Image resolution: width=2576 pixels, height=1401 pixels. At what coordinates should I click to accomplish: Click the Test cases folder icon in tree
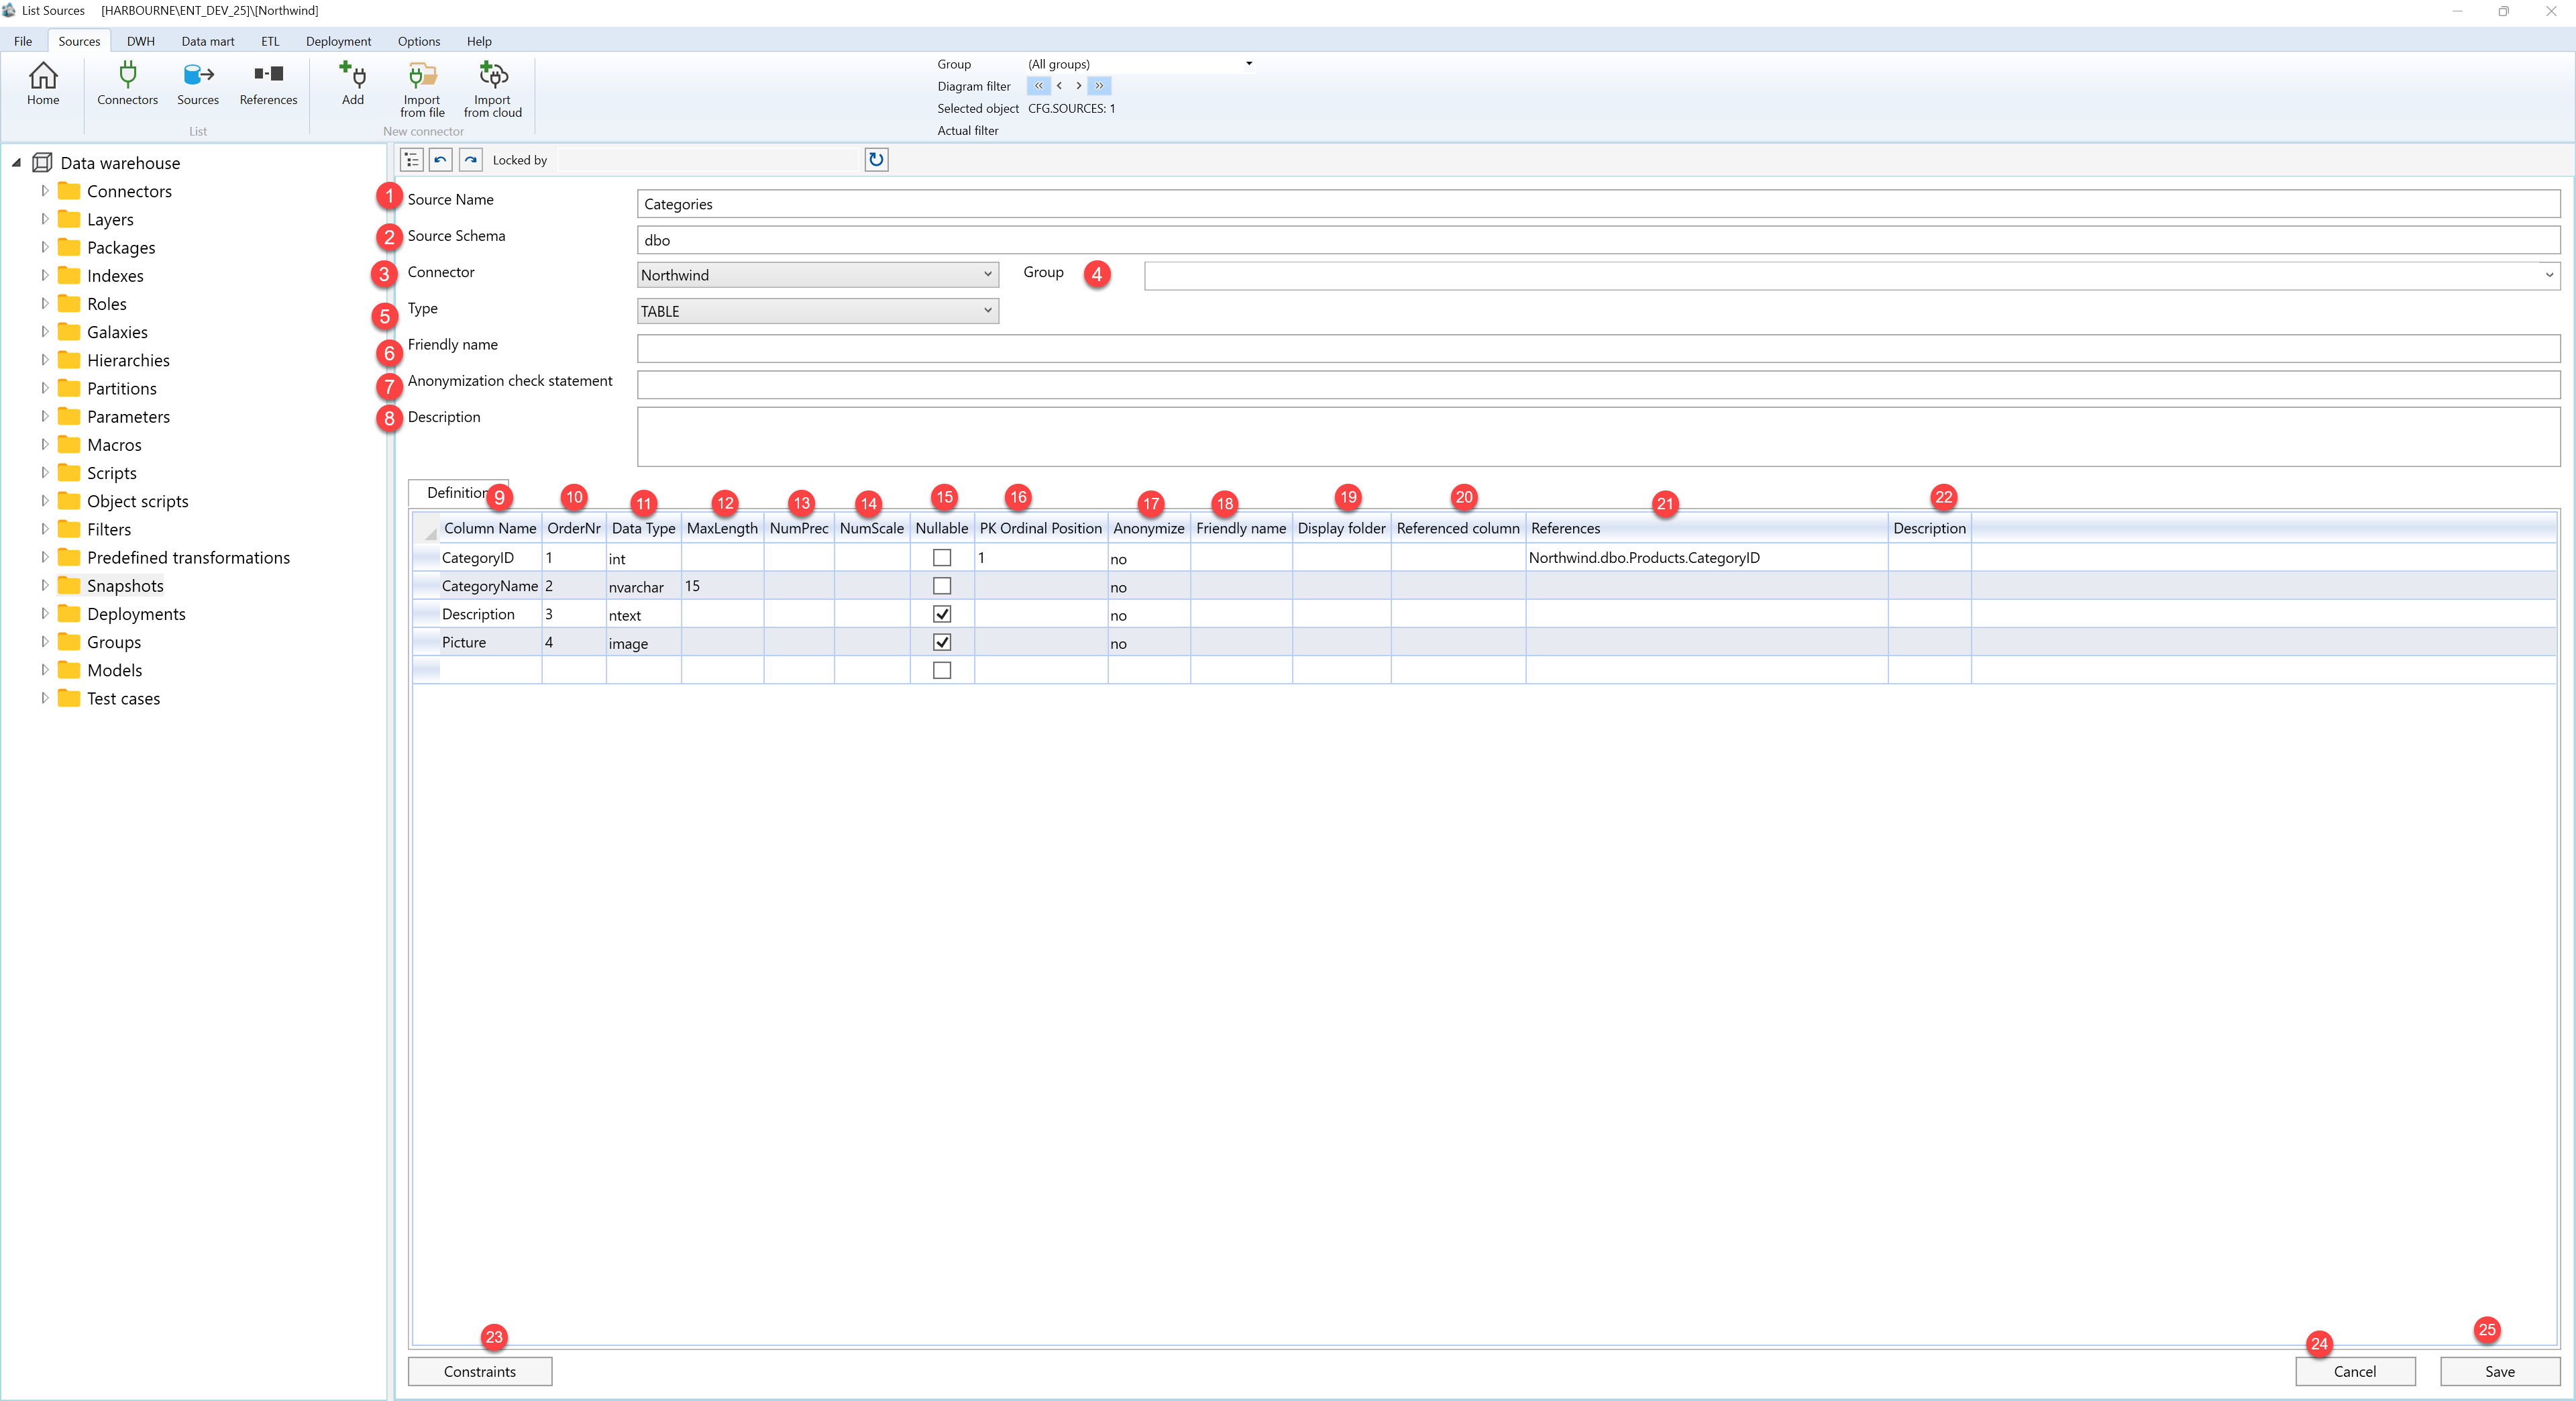click(x=69, y=698)
